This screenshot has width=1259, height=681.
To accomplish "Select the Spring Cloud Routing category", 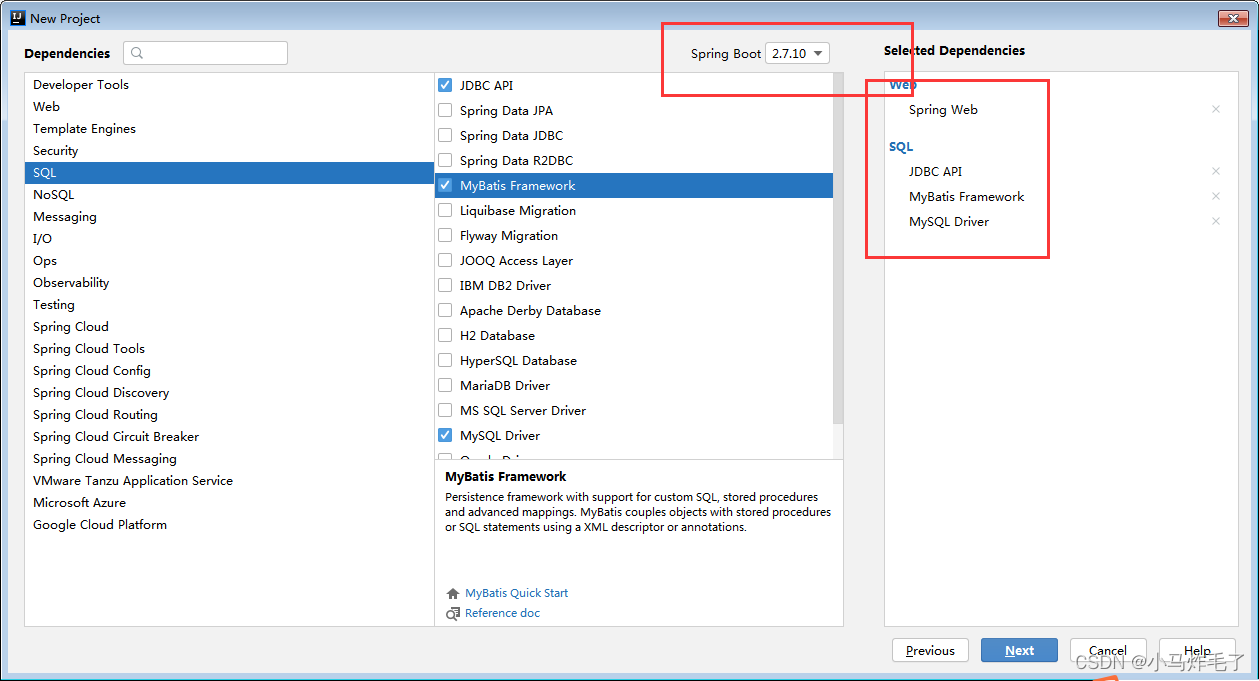I will [229, 415].
